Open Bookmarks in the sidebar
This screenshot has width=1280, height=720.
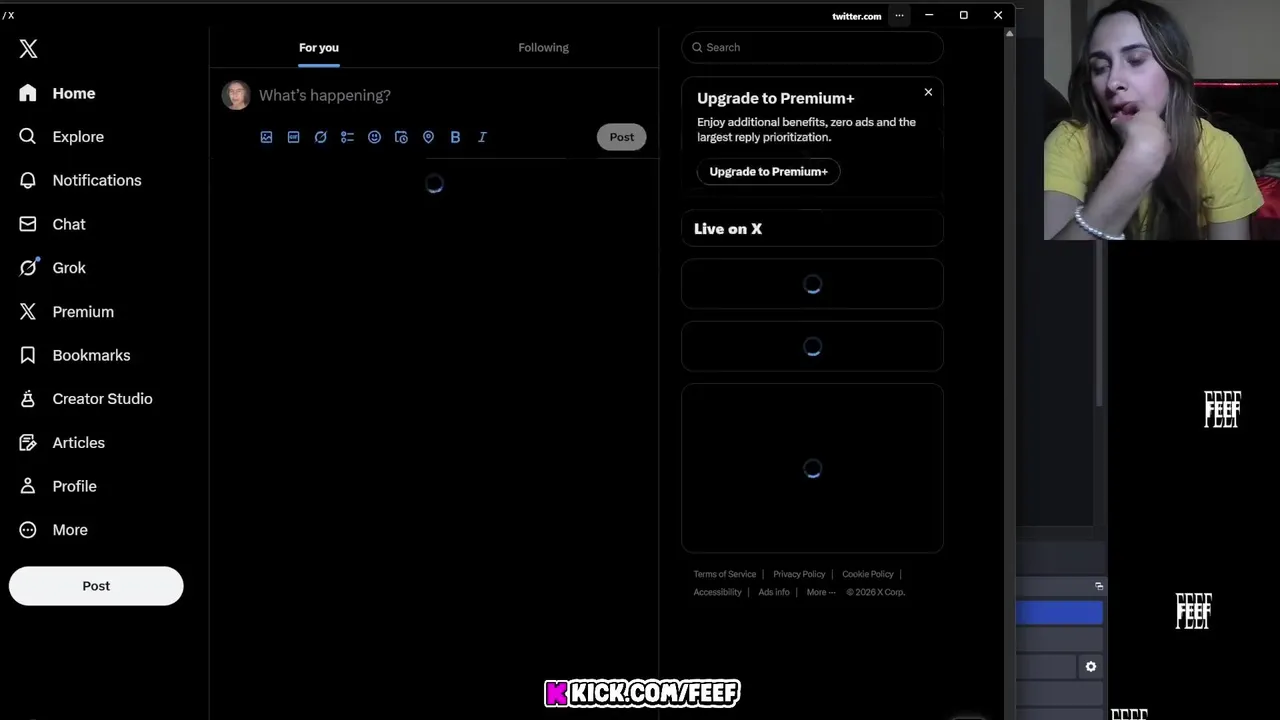74,355
